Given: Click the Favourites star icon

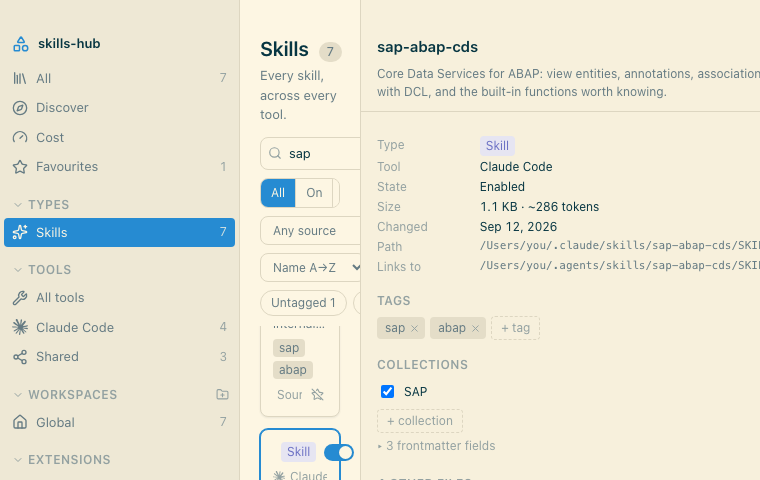Looking at the screenshot, I should (20, 167).
